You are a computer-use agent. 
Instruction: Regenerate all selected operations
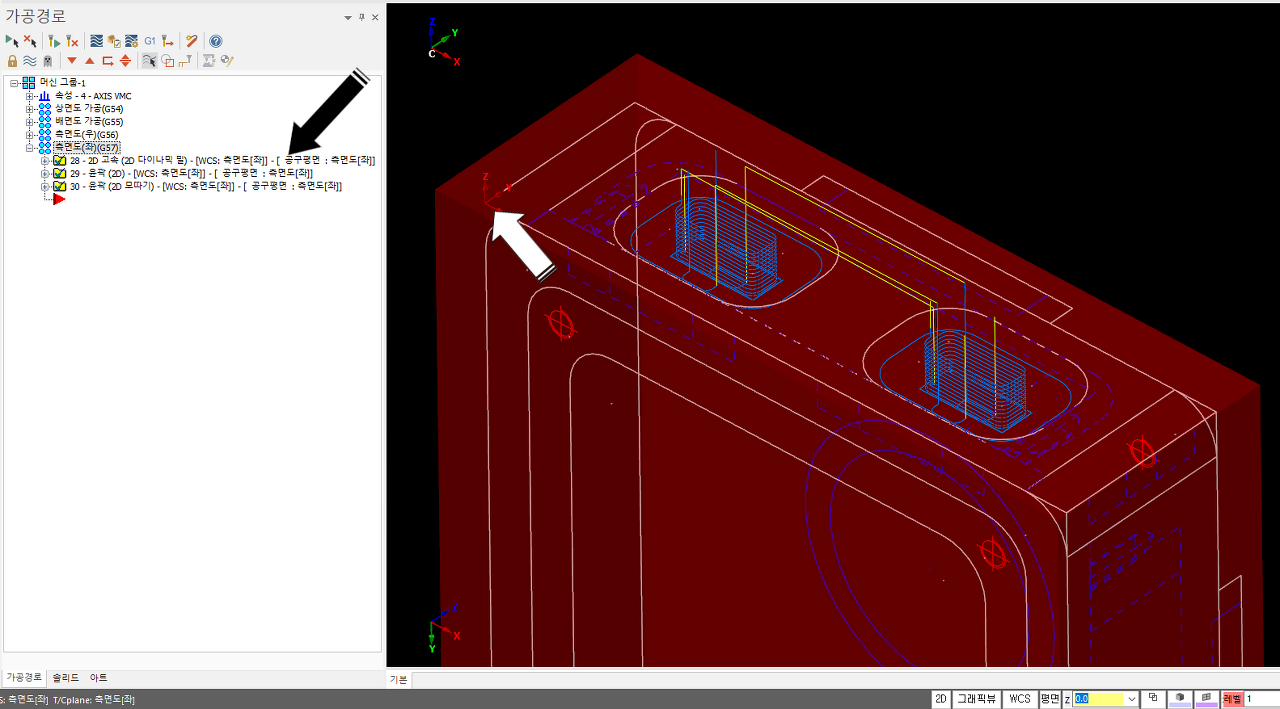coord(54,41)
